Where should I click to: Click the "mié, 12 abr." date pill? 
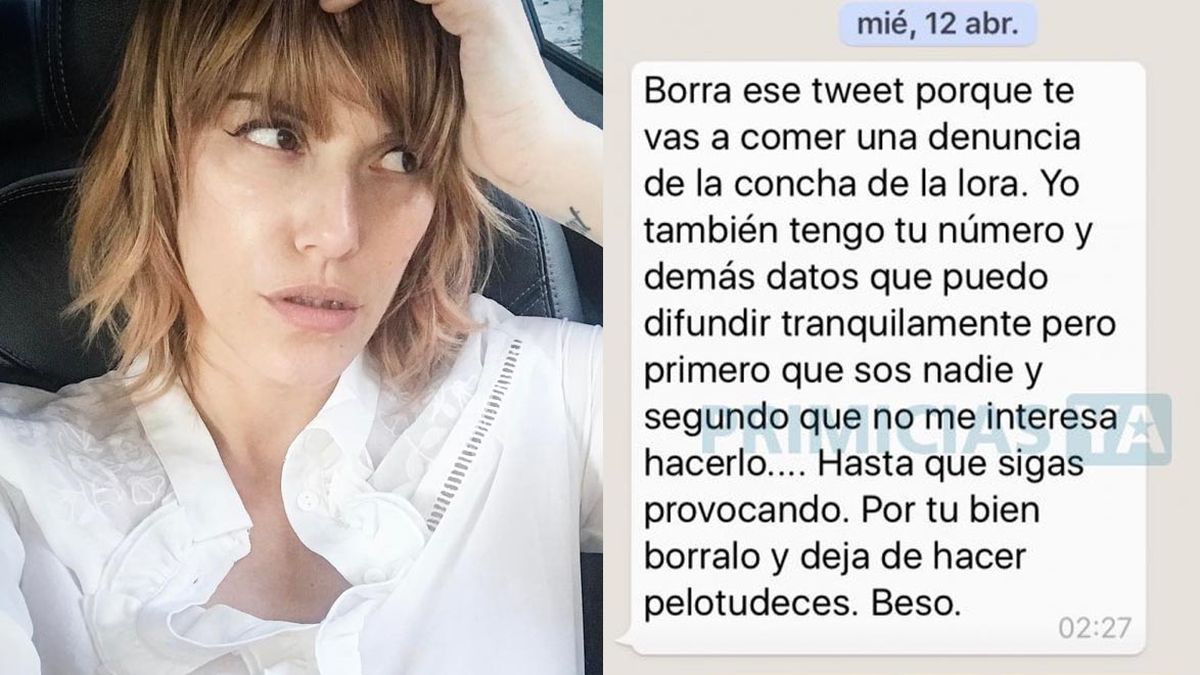pyautogui.click(x=933, y=24)
